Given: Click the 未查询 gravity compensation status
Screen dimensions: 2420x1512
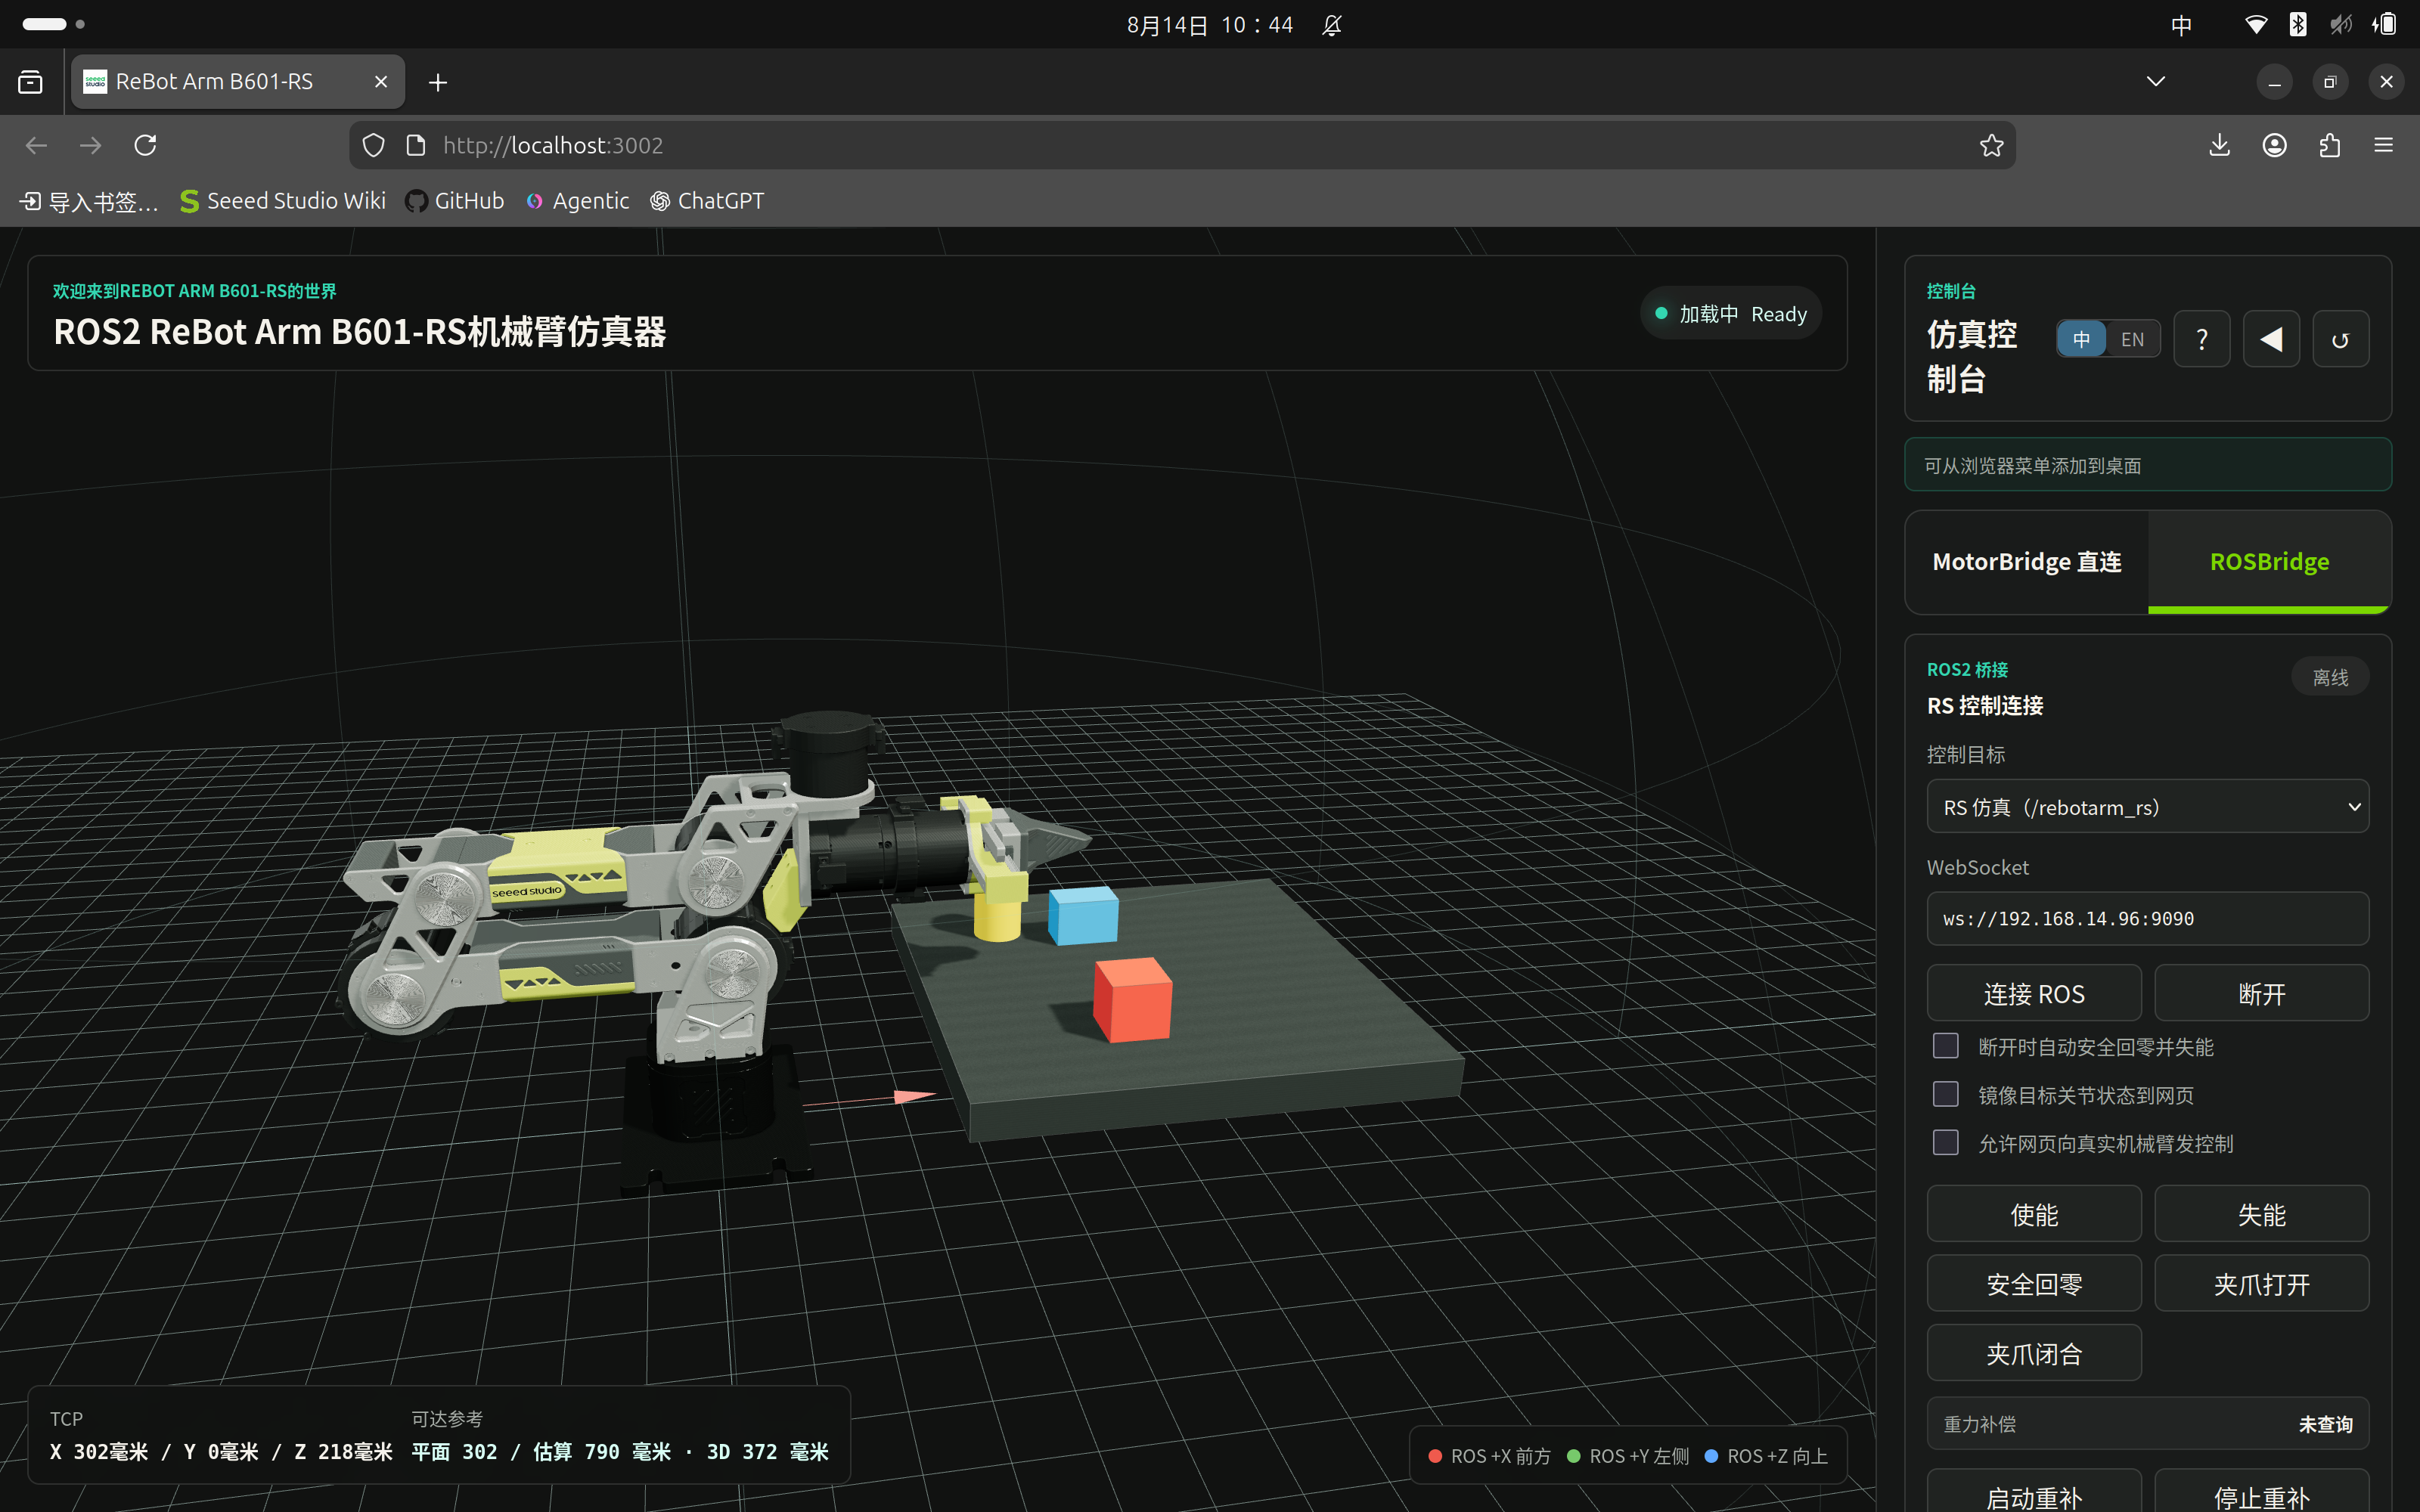Looking at the screenshot, I should coord(2325,1424).
